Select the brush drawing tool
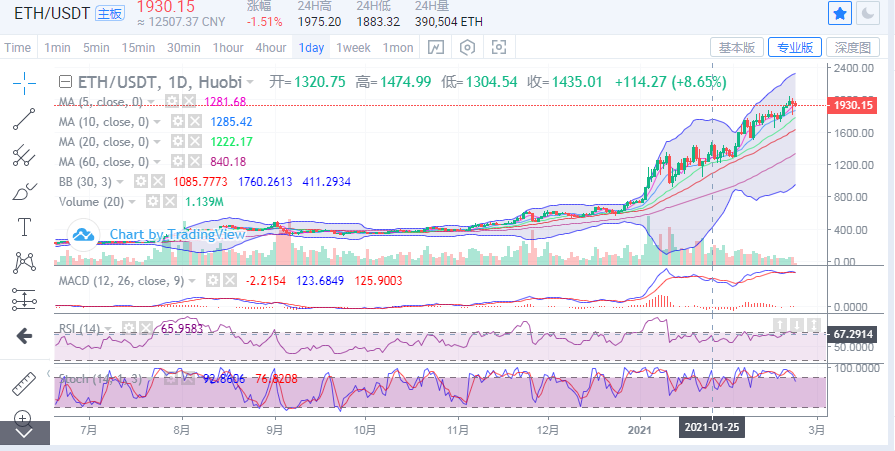 click(x=24, y=191)
